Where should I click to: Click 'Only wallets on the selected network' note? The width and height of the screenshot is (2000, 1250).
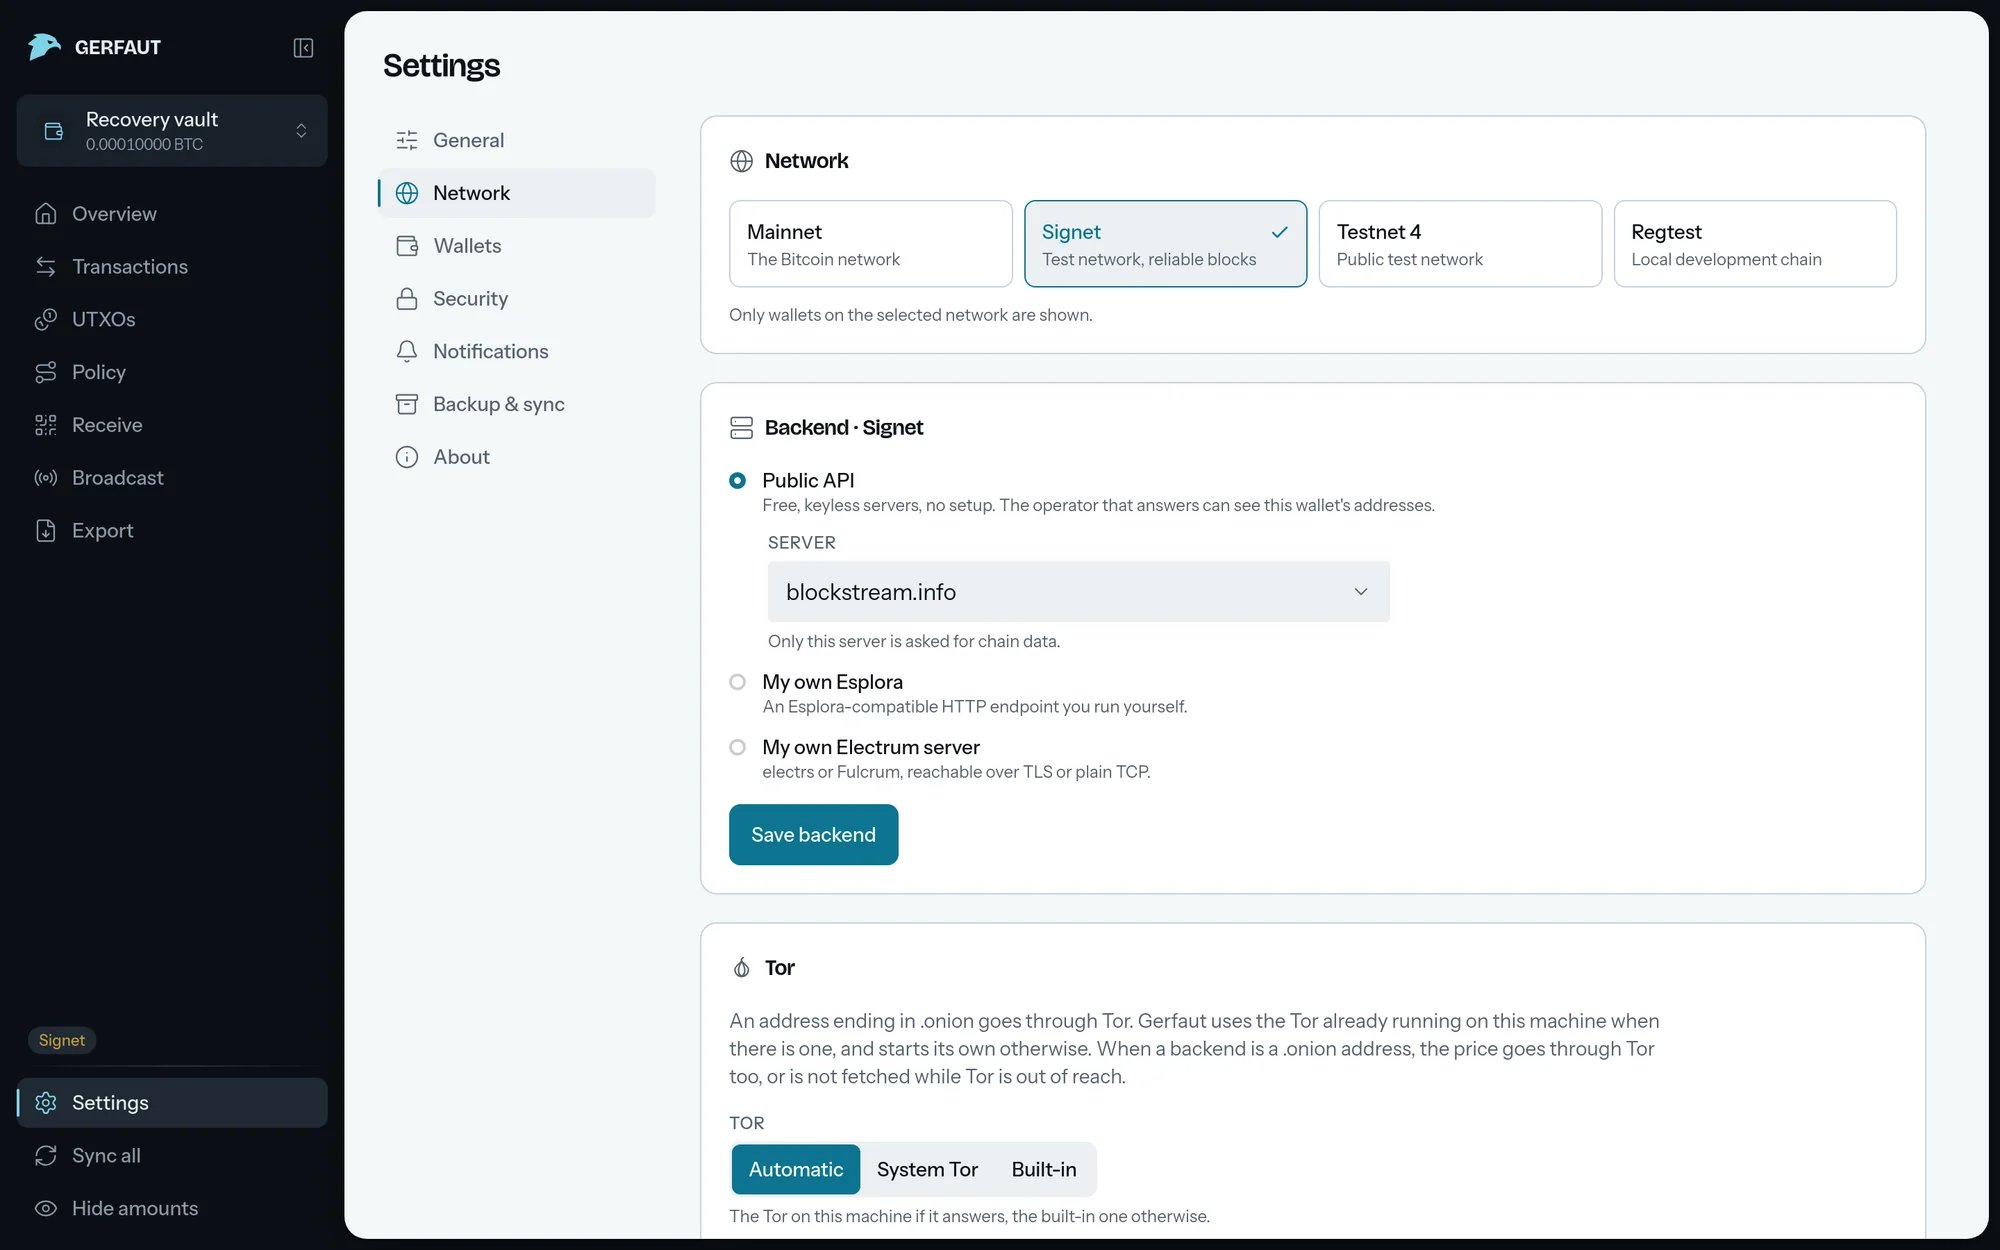click(910, 315)
